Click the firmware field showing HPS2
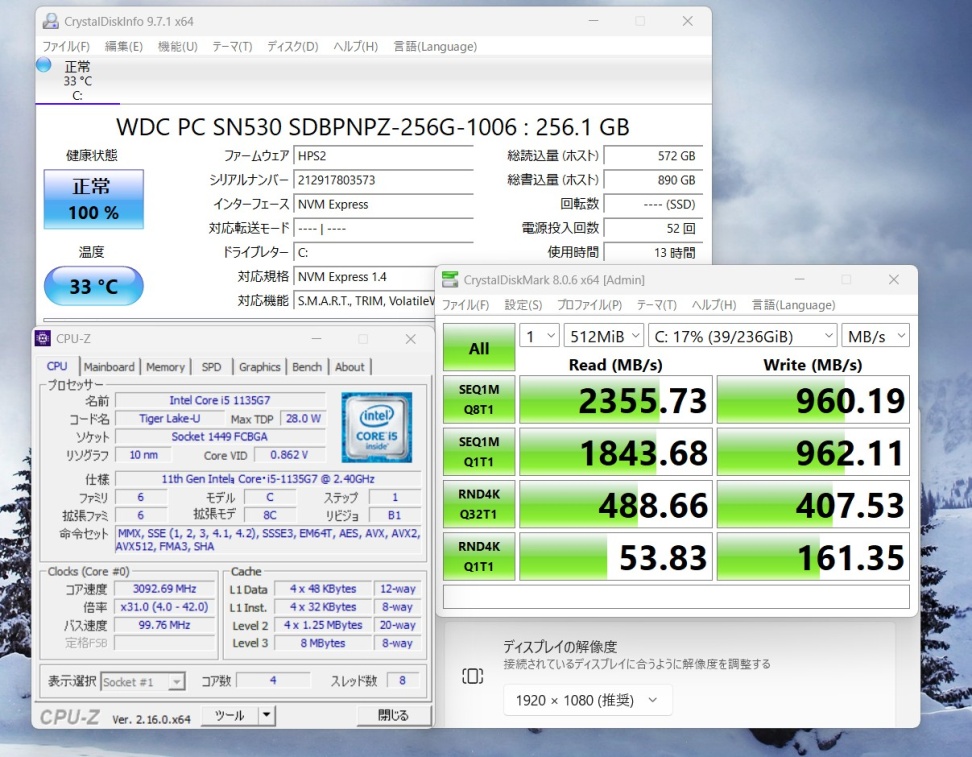Screen dimensions: 972x757 (x=383, y=156)
